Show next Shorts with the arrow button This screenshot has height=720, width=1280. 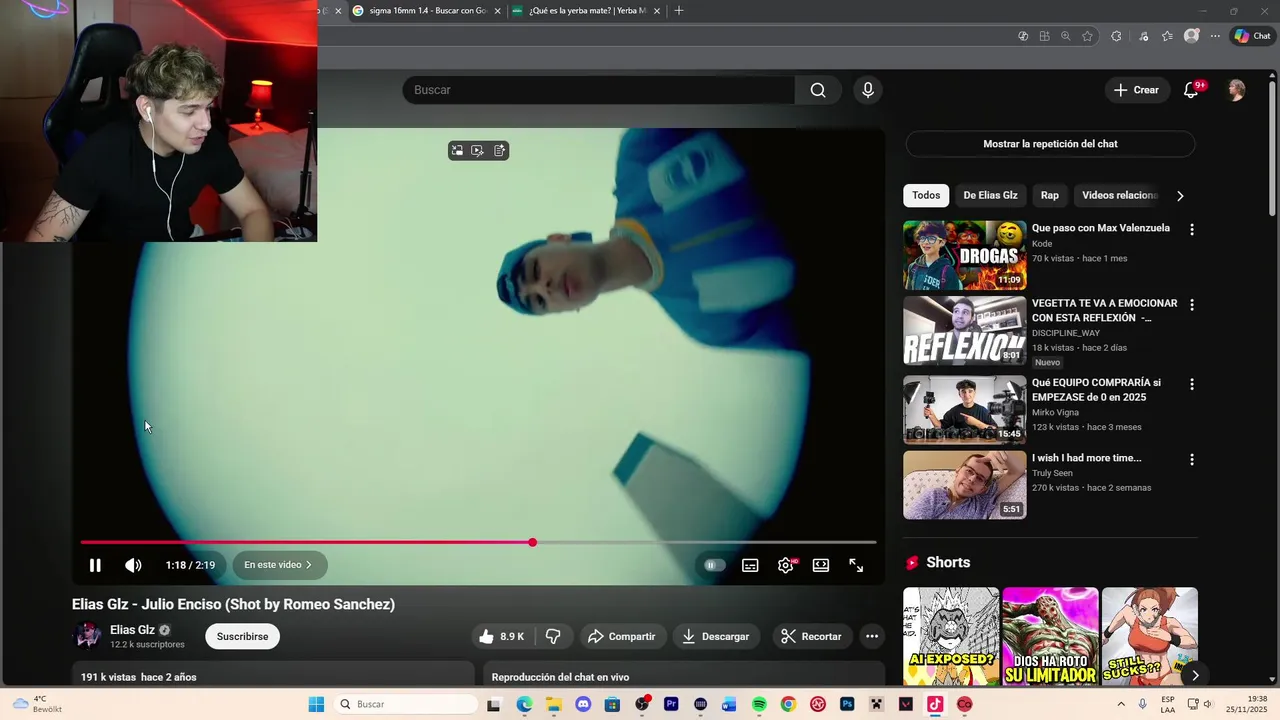(x=1195, y=675)
